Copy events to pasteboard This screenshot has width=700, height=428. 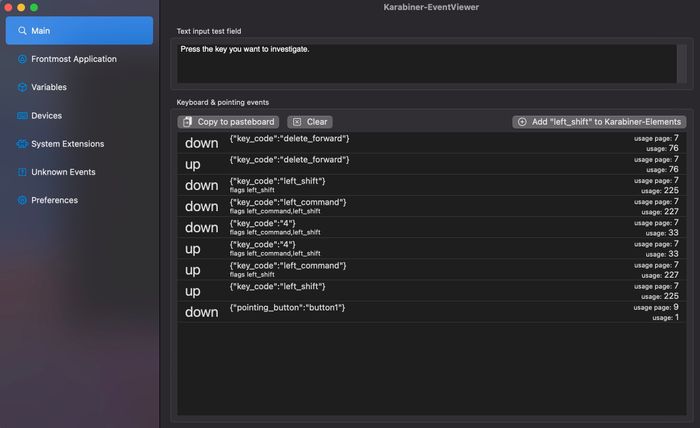pos(228,122)
